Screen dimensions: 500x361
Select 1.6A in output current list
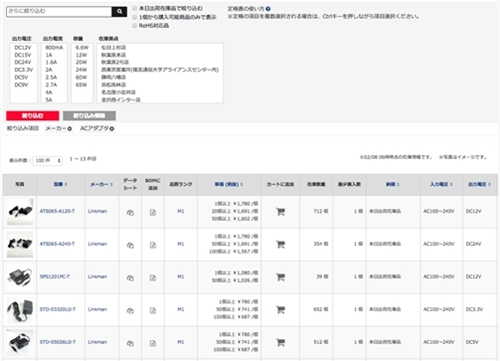click(51, 62)
